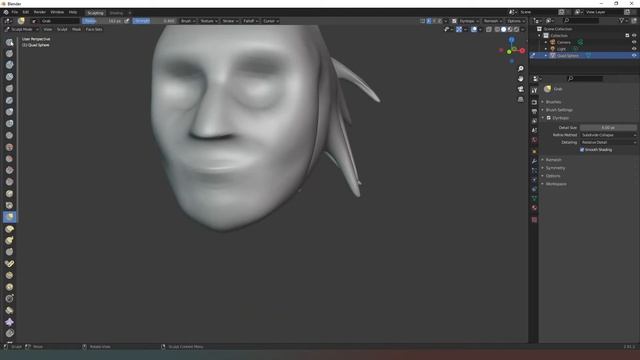Open the Material properties tab
Image resolution: width=640 pixels, height=360 pixels.
[534, 208]
